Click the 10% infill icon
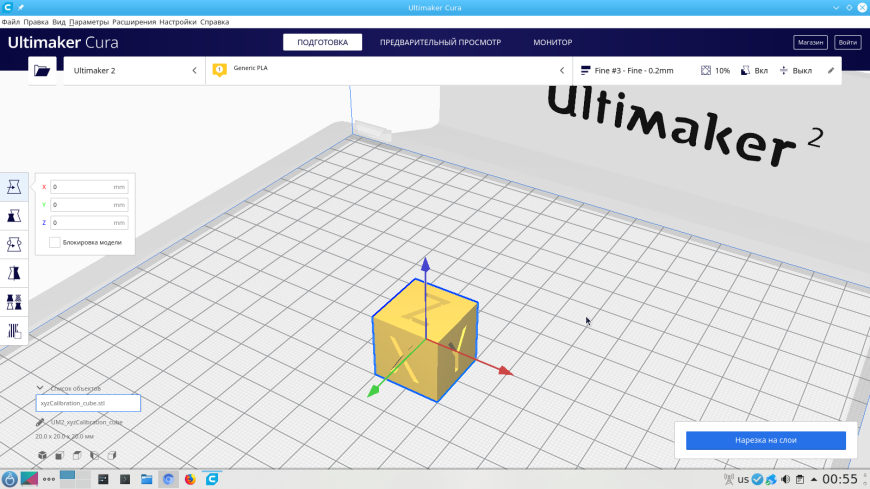 (706, 70)
